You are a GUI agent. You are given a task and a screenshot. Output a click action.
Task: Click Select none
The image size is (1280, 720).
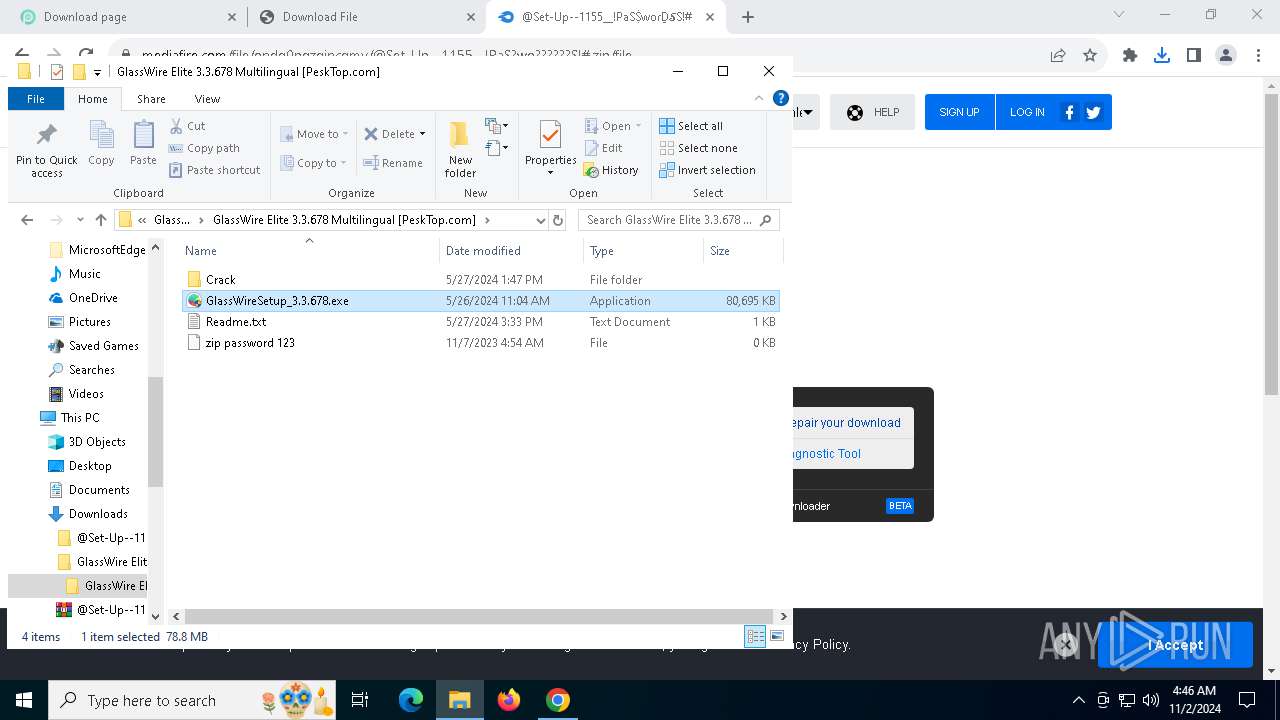(698, 148)
